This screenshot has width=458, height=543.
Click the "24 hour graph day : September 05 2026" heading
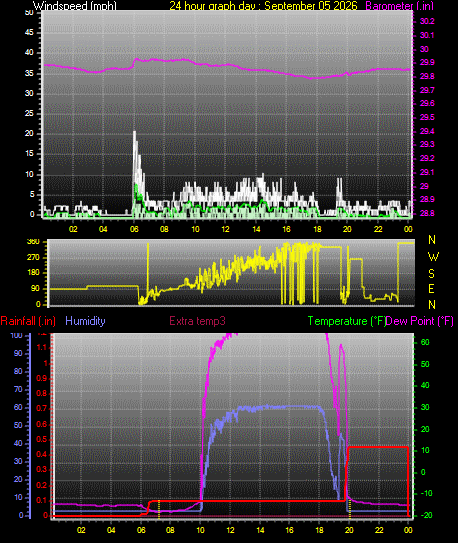pyautogui.click(x=263, y=6)
